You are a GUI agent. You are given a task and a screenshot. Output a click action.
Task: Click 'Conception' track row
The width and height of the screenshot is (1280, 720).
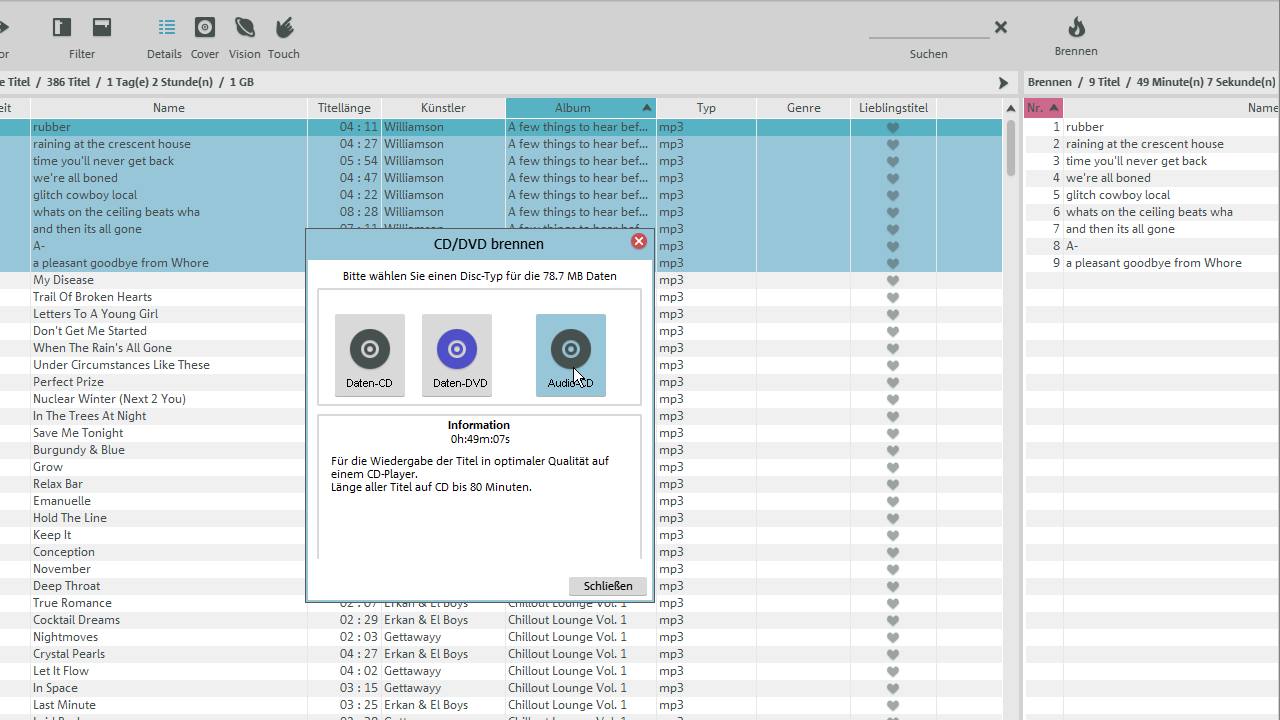pos(64,552)
